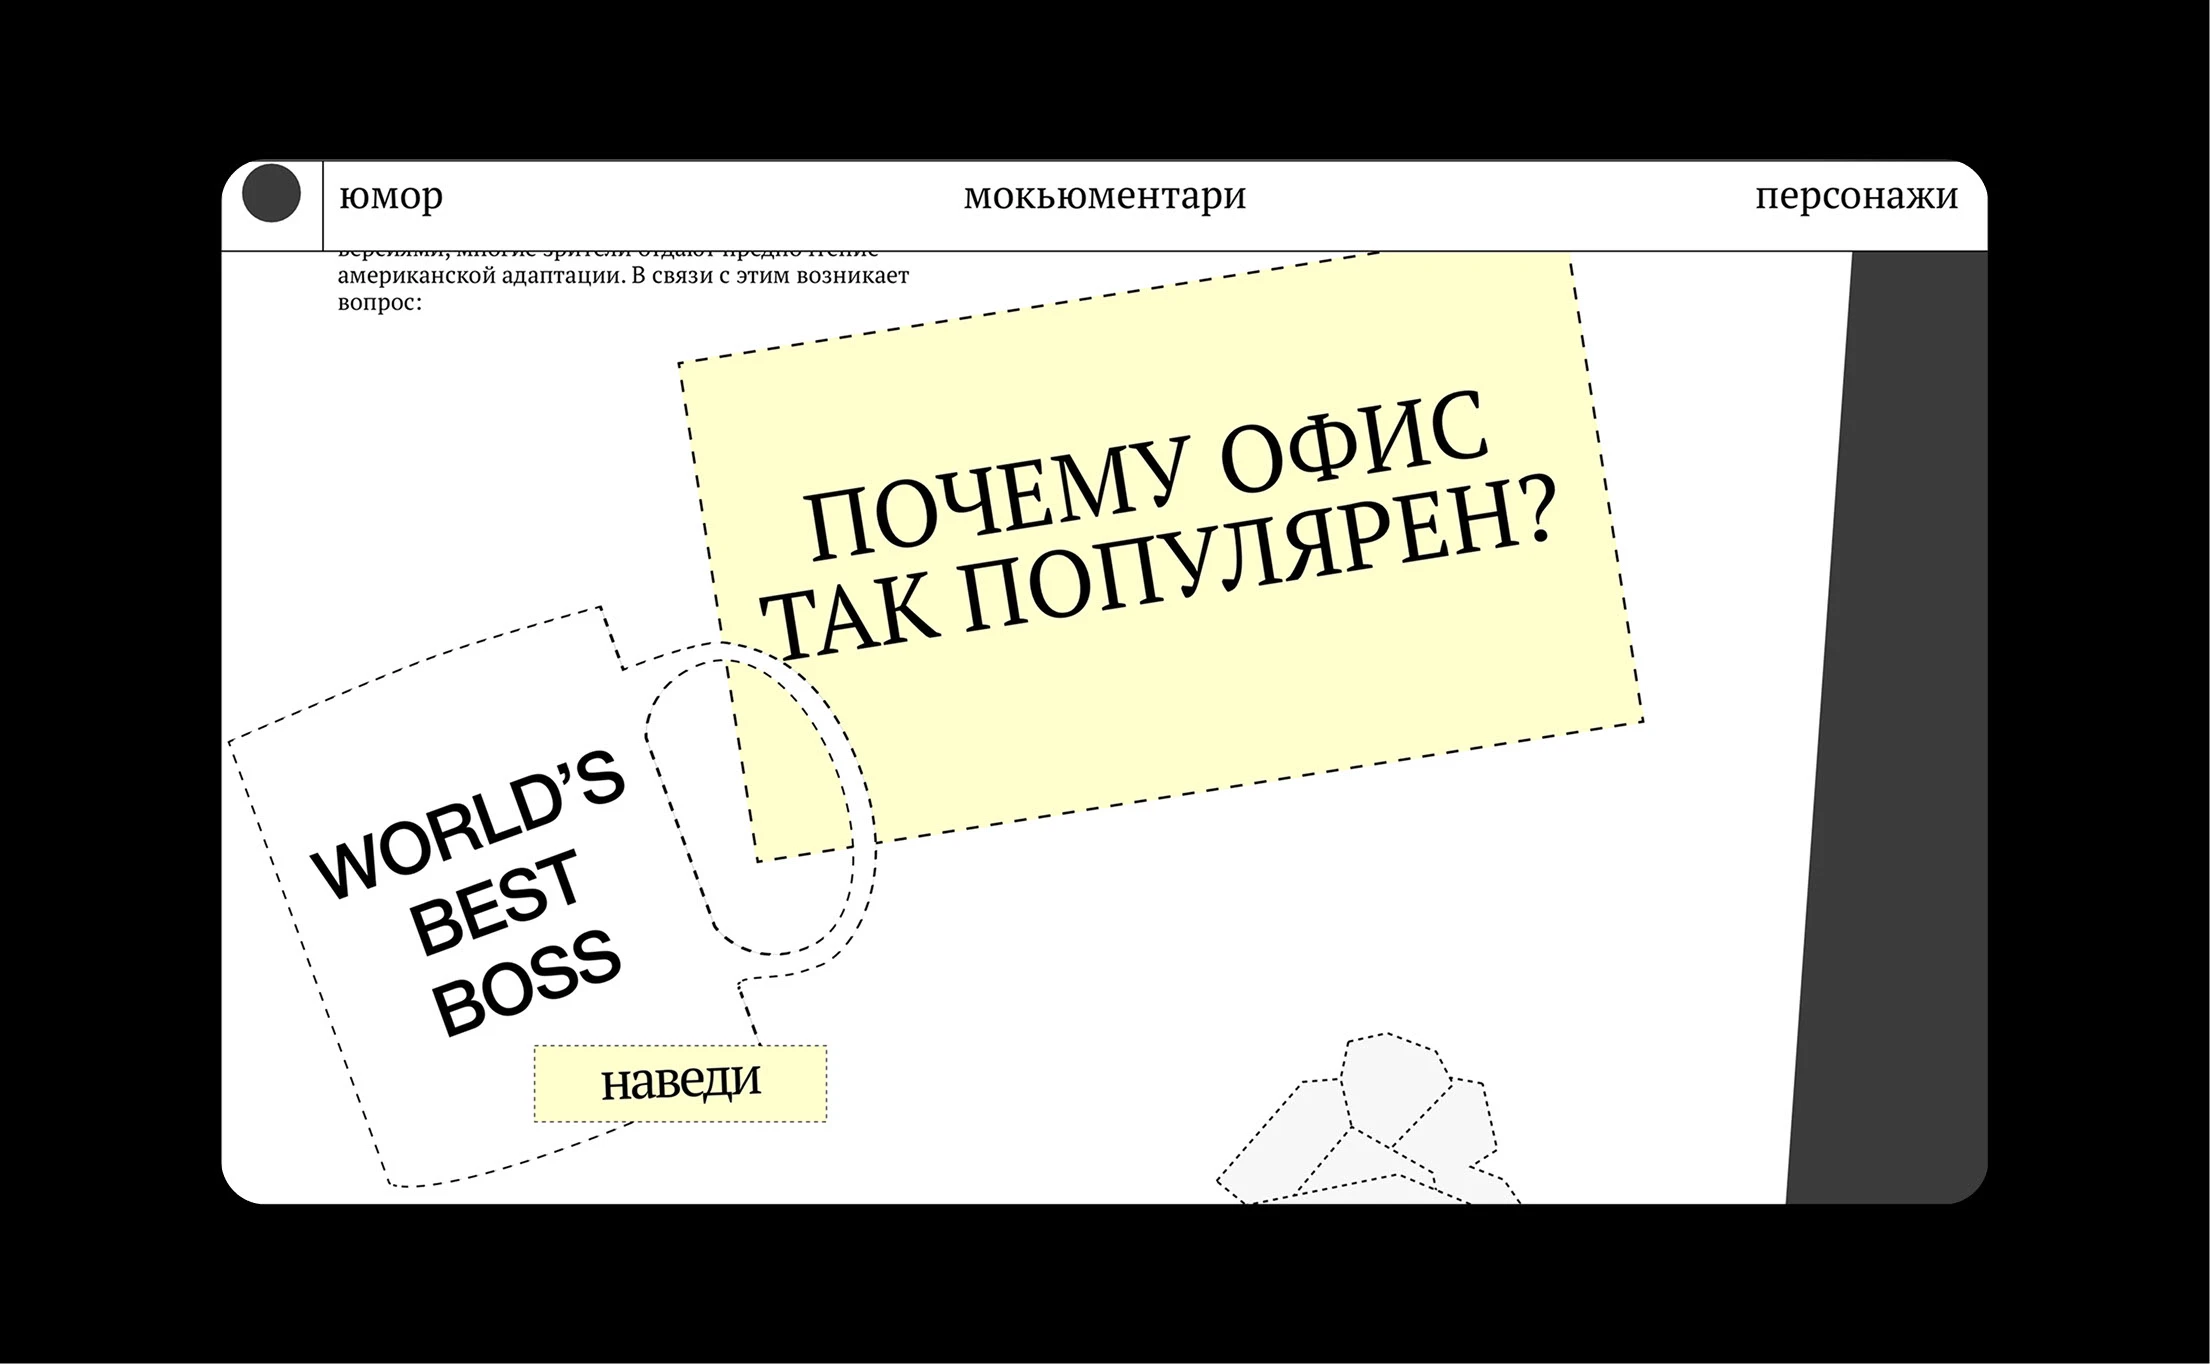Click the dark logo circle in the header
Image resolution: width=2210 pixels, height=1364 pixels.
(x=271, y=194)
